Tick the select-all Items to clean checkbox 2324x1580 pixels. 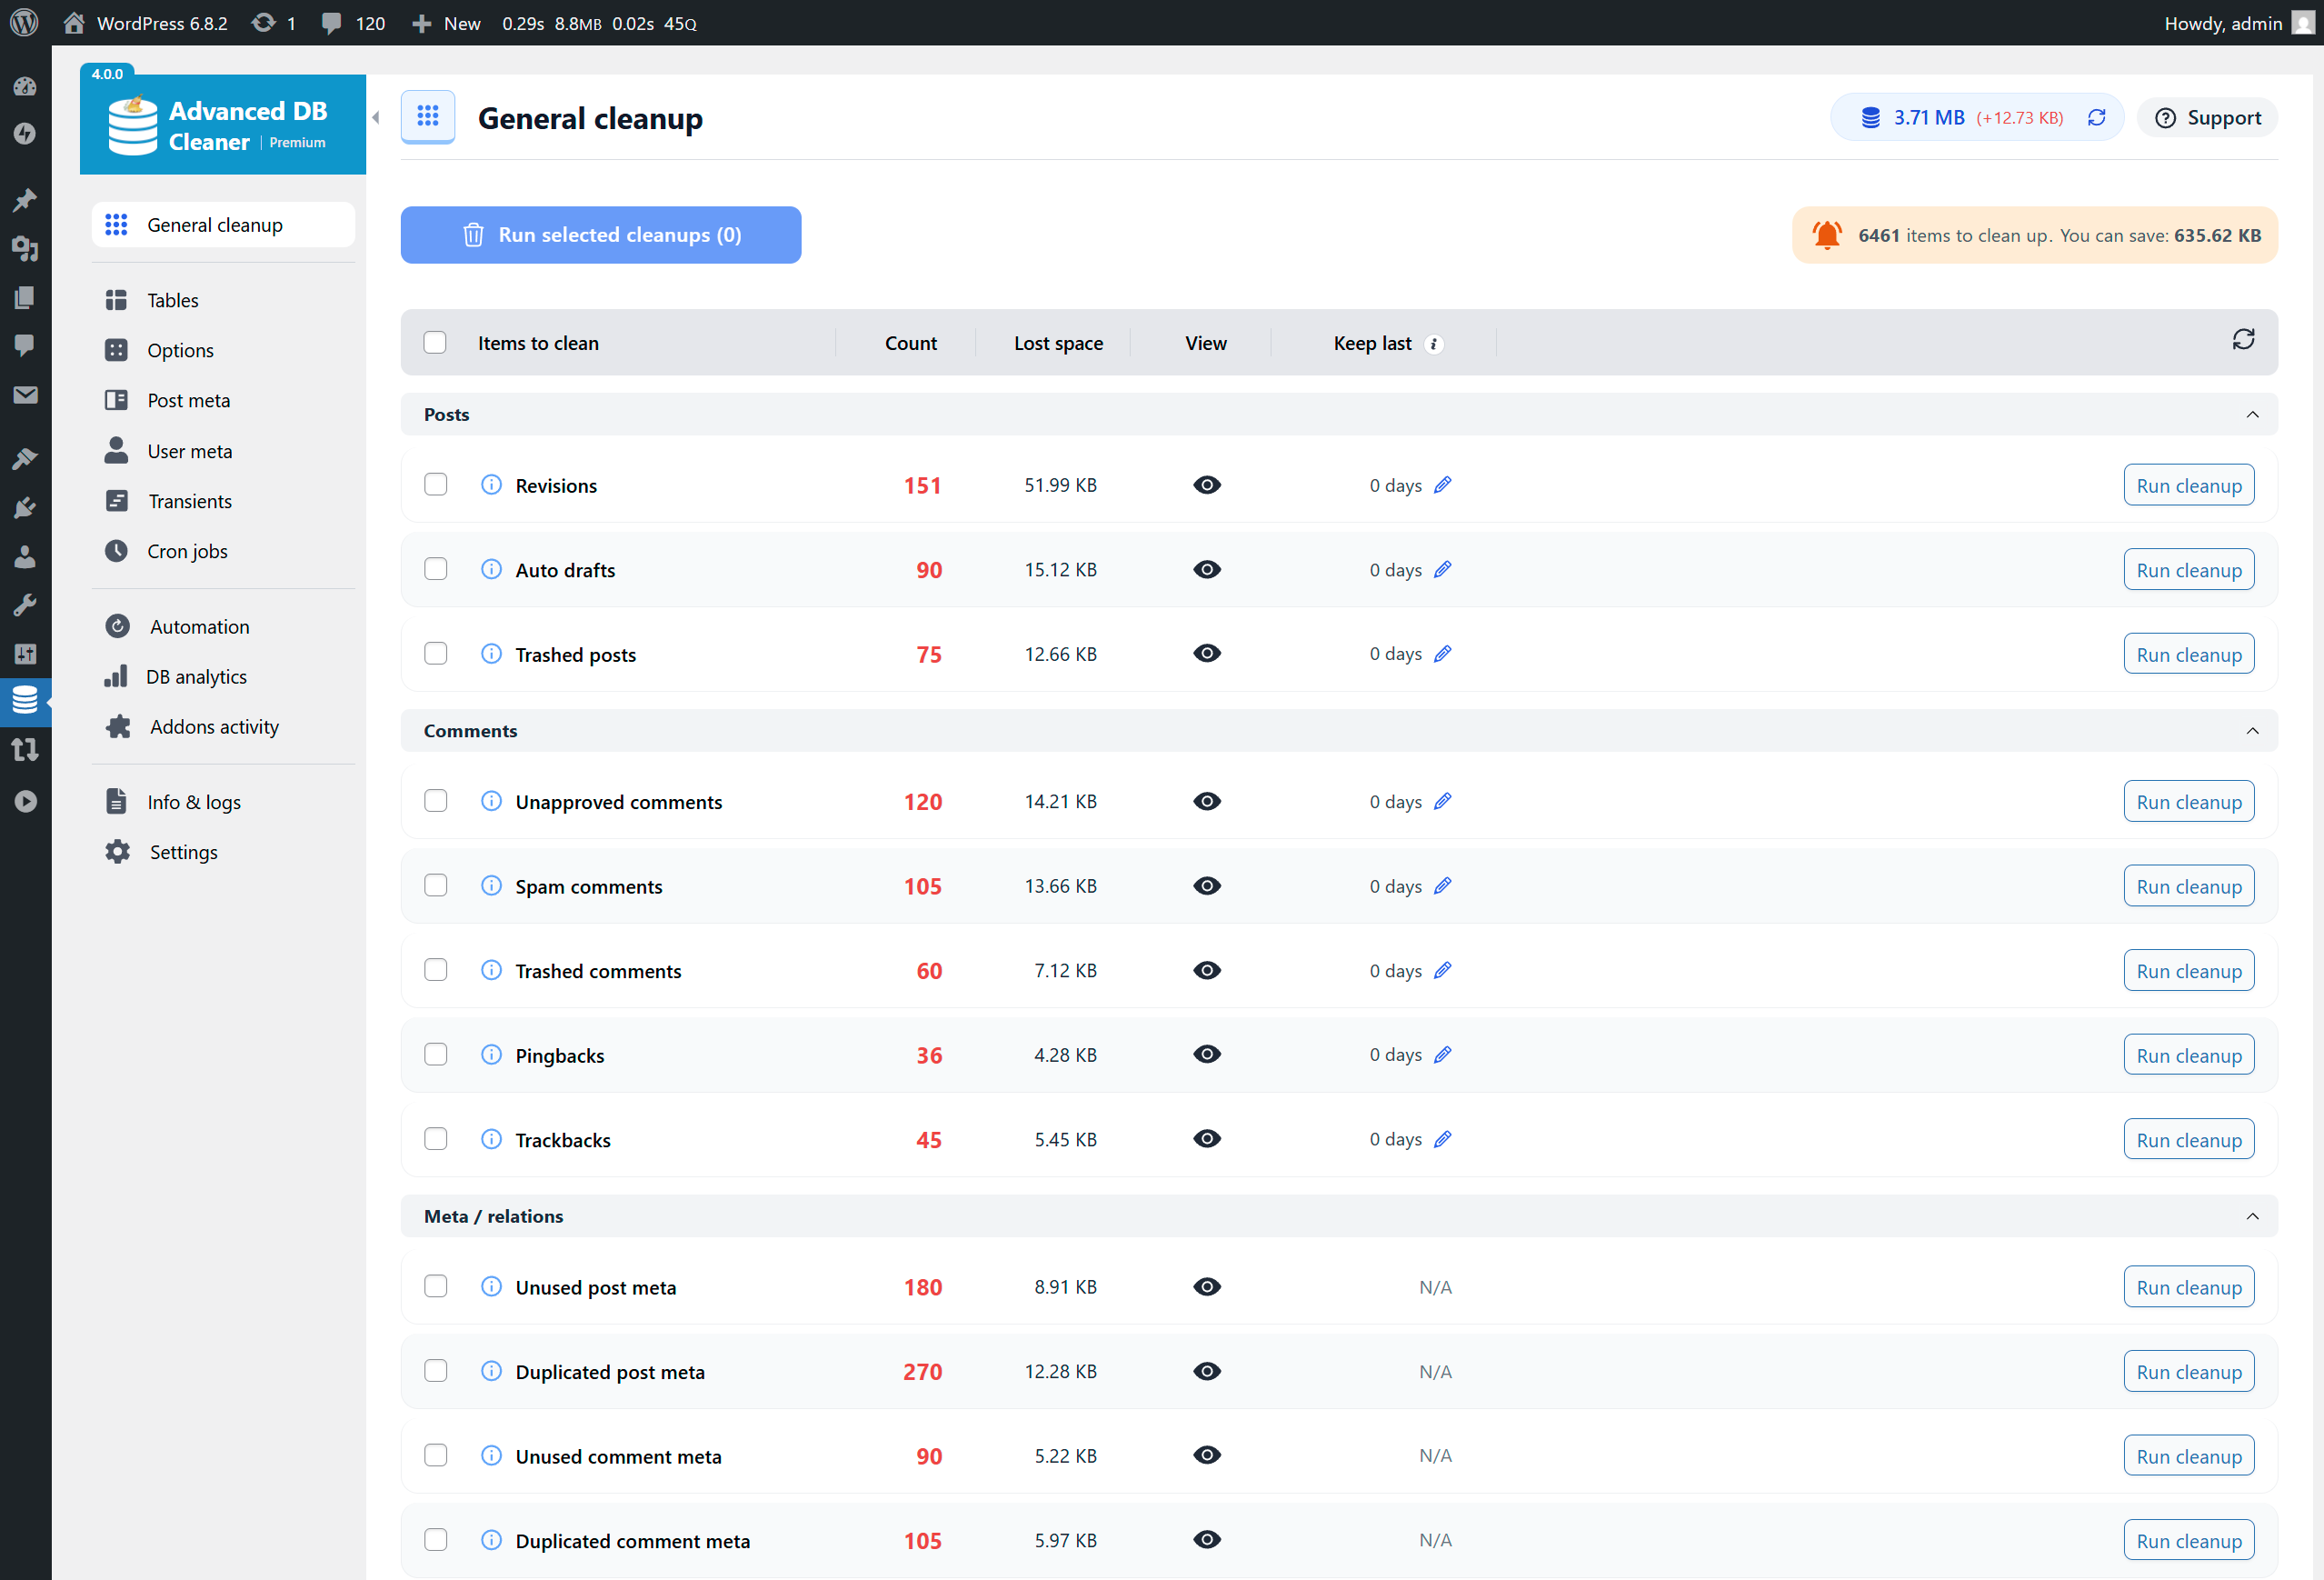(435, 343)
